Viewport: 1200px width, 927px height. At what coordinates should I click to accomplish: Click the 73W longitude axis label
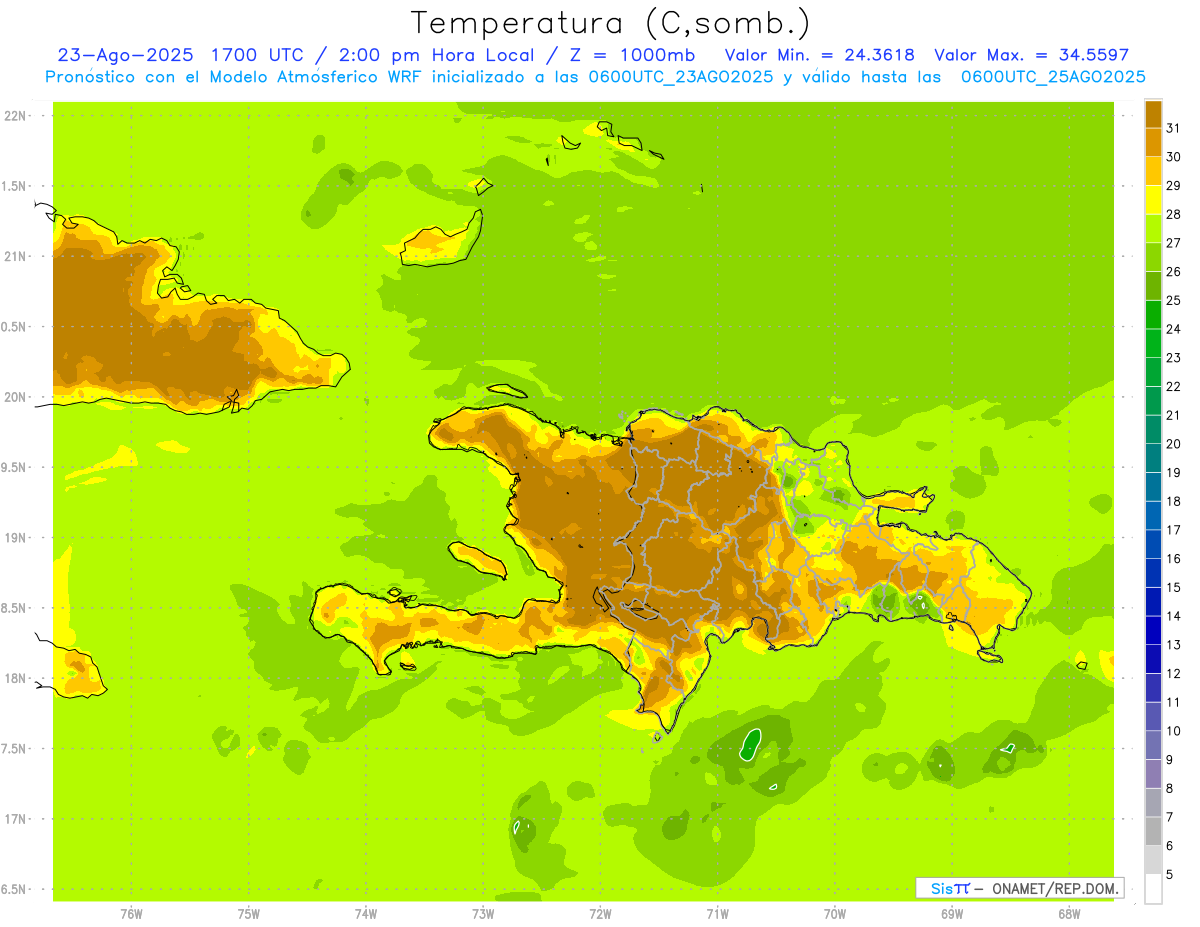[482, 913]
